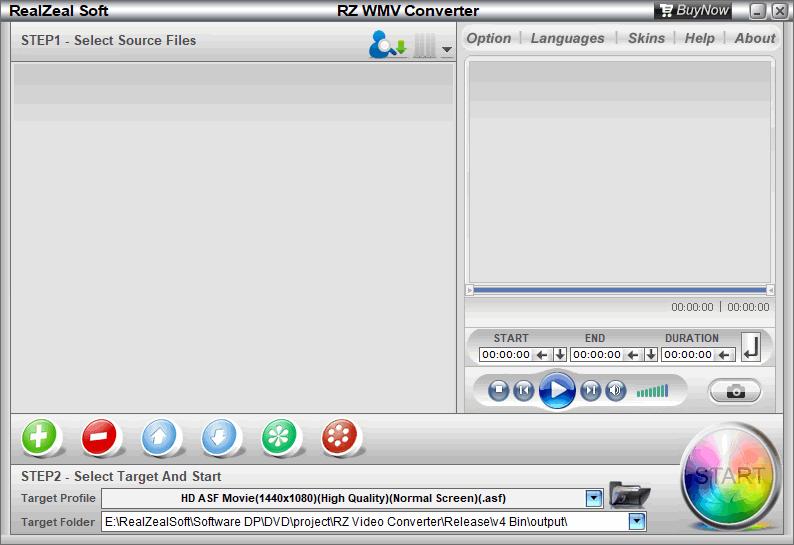Click the BuyNow cart button
The height and width of the screenshot is (545, 794).
(693, 10)
